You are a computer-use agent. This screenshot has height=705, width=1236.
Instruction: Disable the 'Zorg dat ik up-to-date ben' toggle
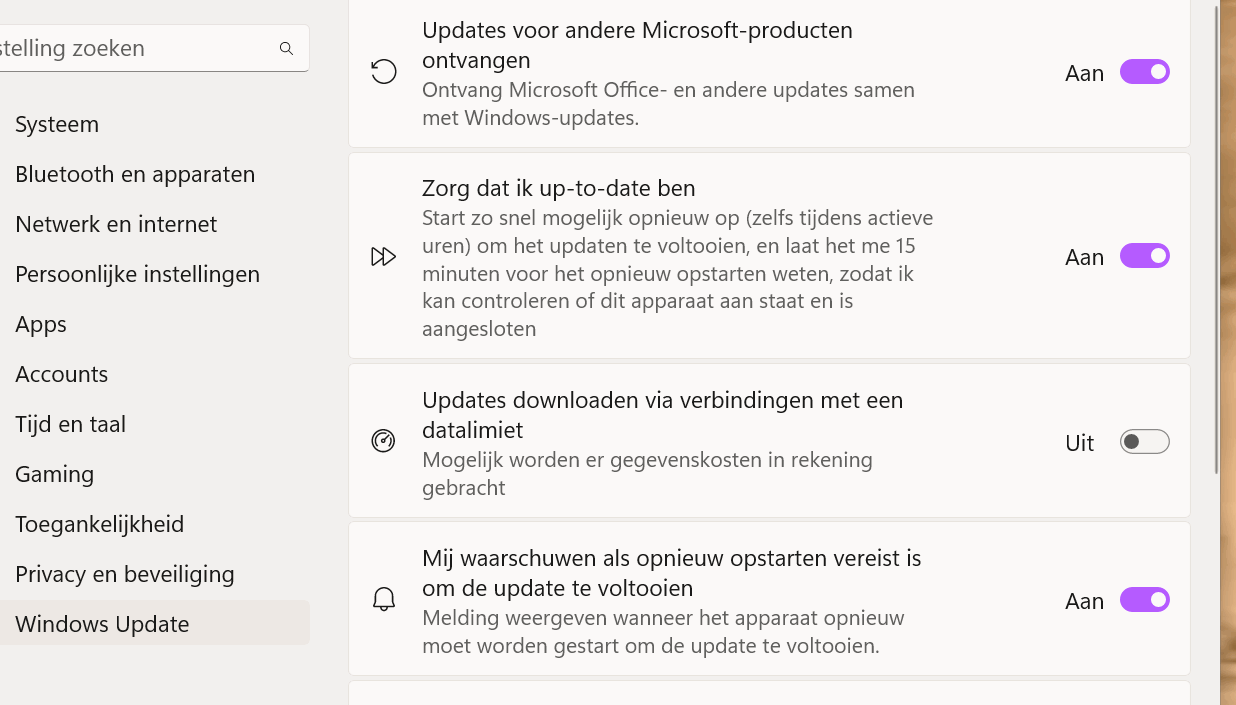(x=1144, y=256)
